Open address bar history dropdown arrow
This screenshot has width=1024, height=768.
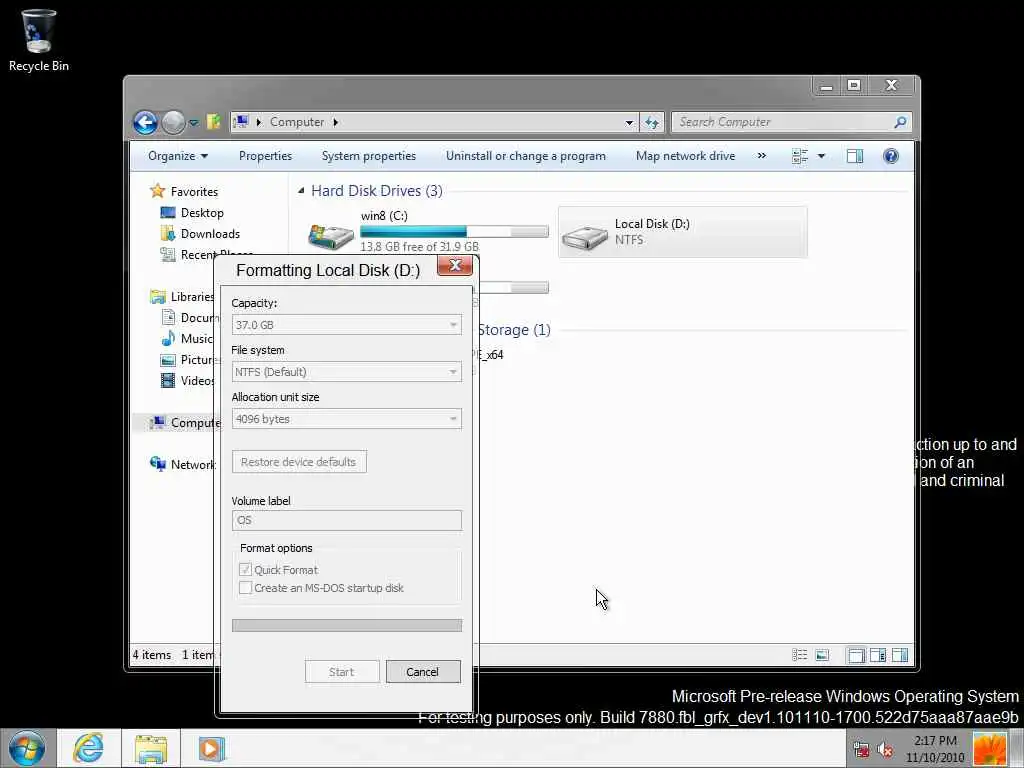[629, 122]
